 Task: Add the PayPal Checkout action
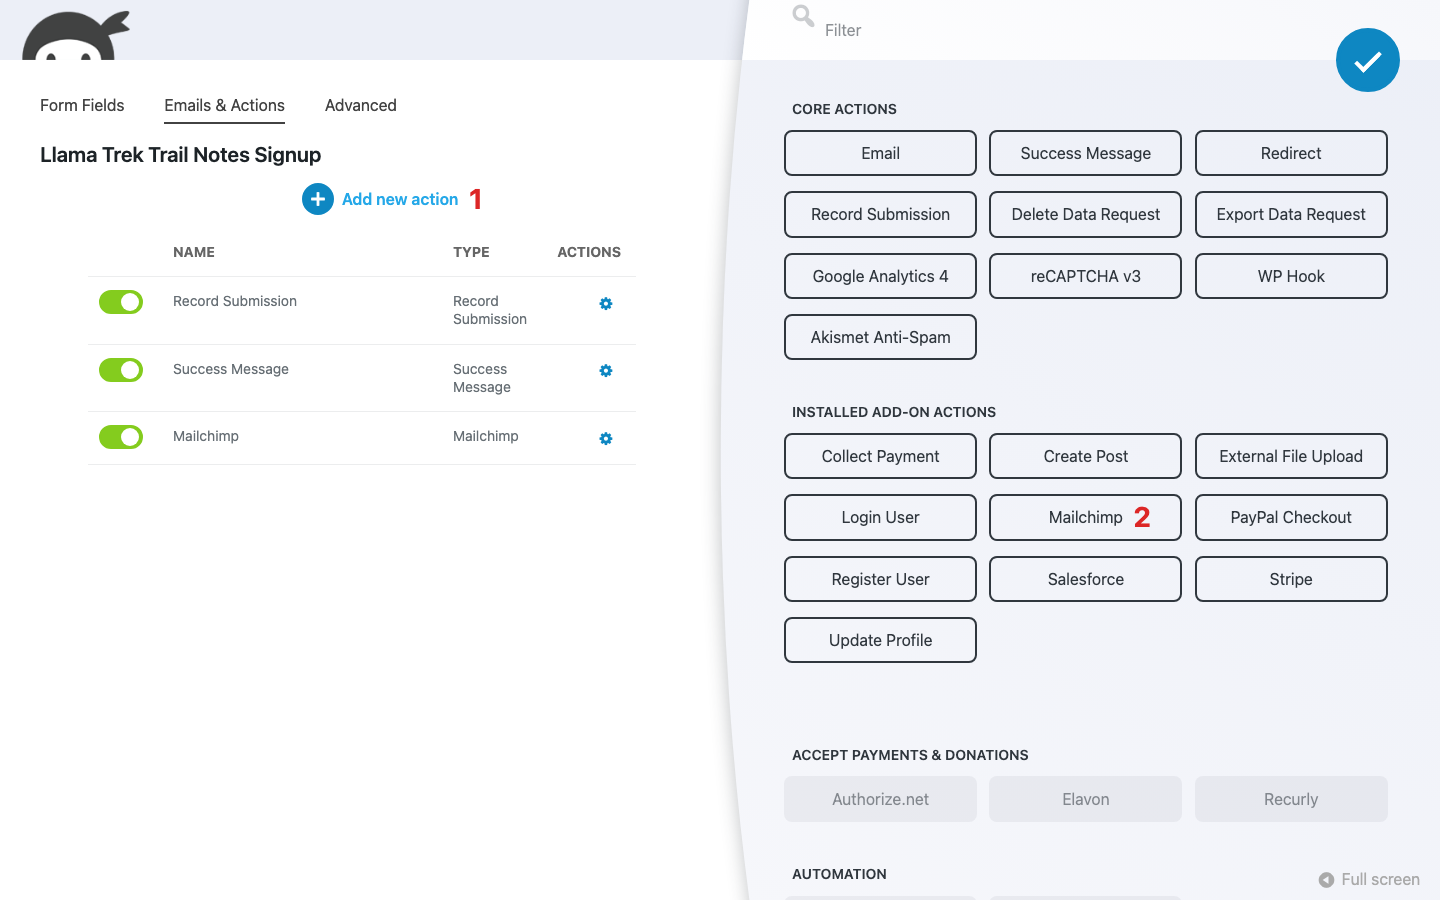pos(1291,517)
